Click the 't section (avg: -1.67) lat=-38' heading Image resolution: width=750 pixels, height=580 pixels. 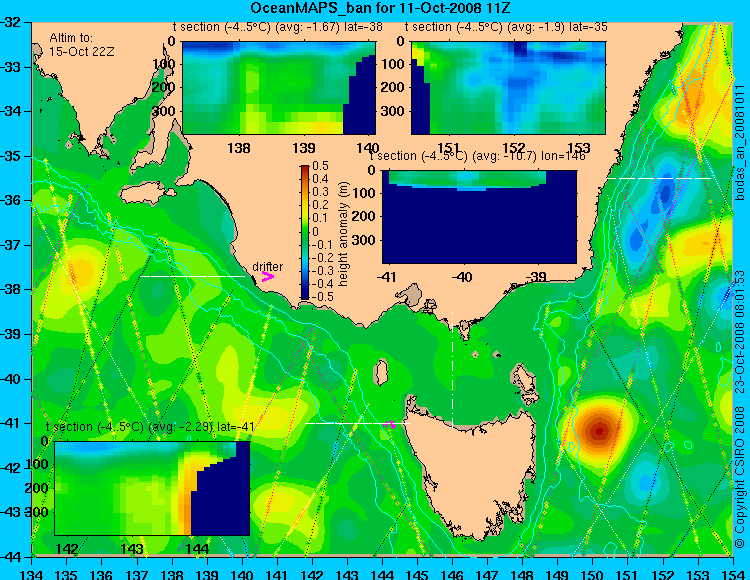(278, 27)
